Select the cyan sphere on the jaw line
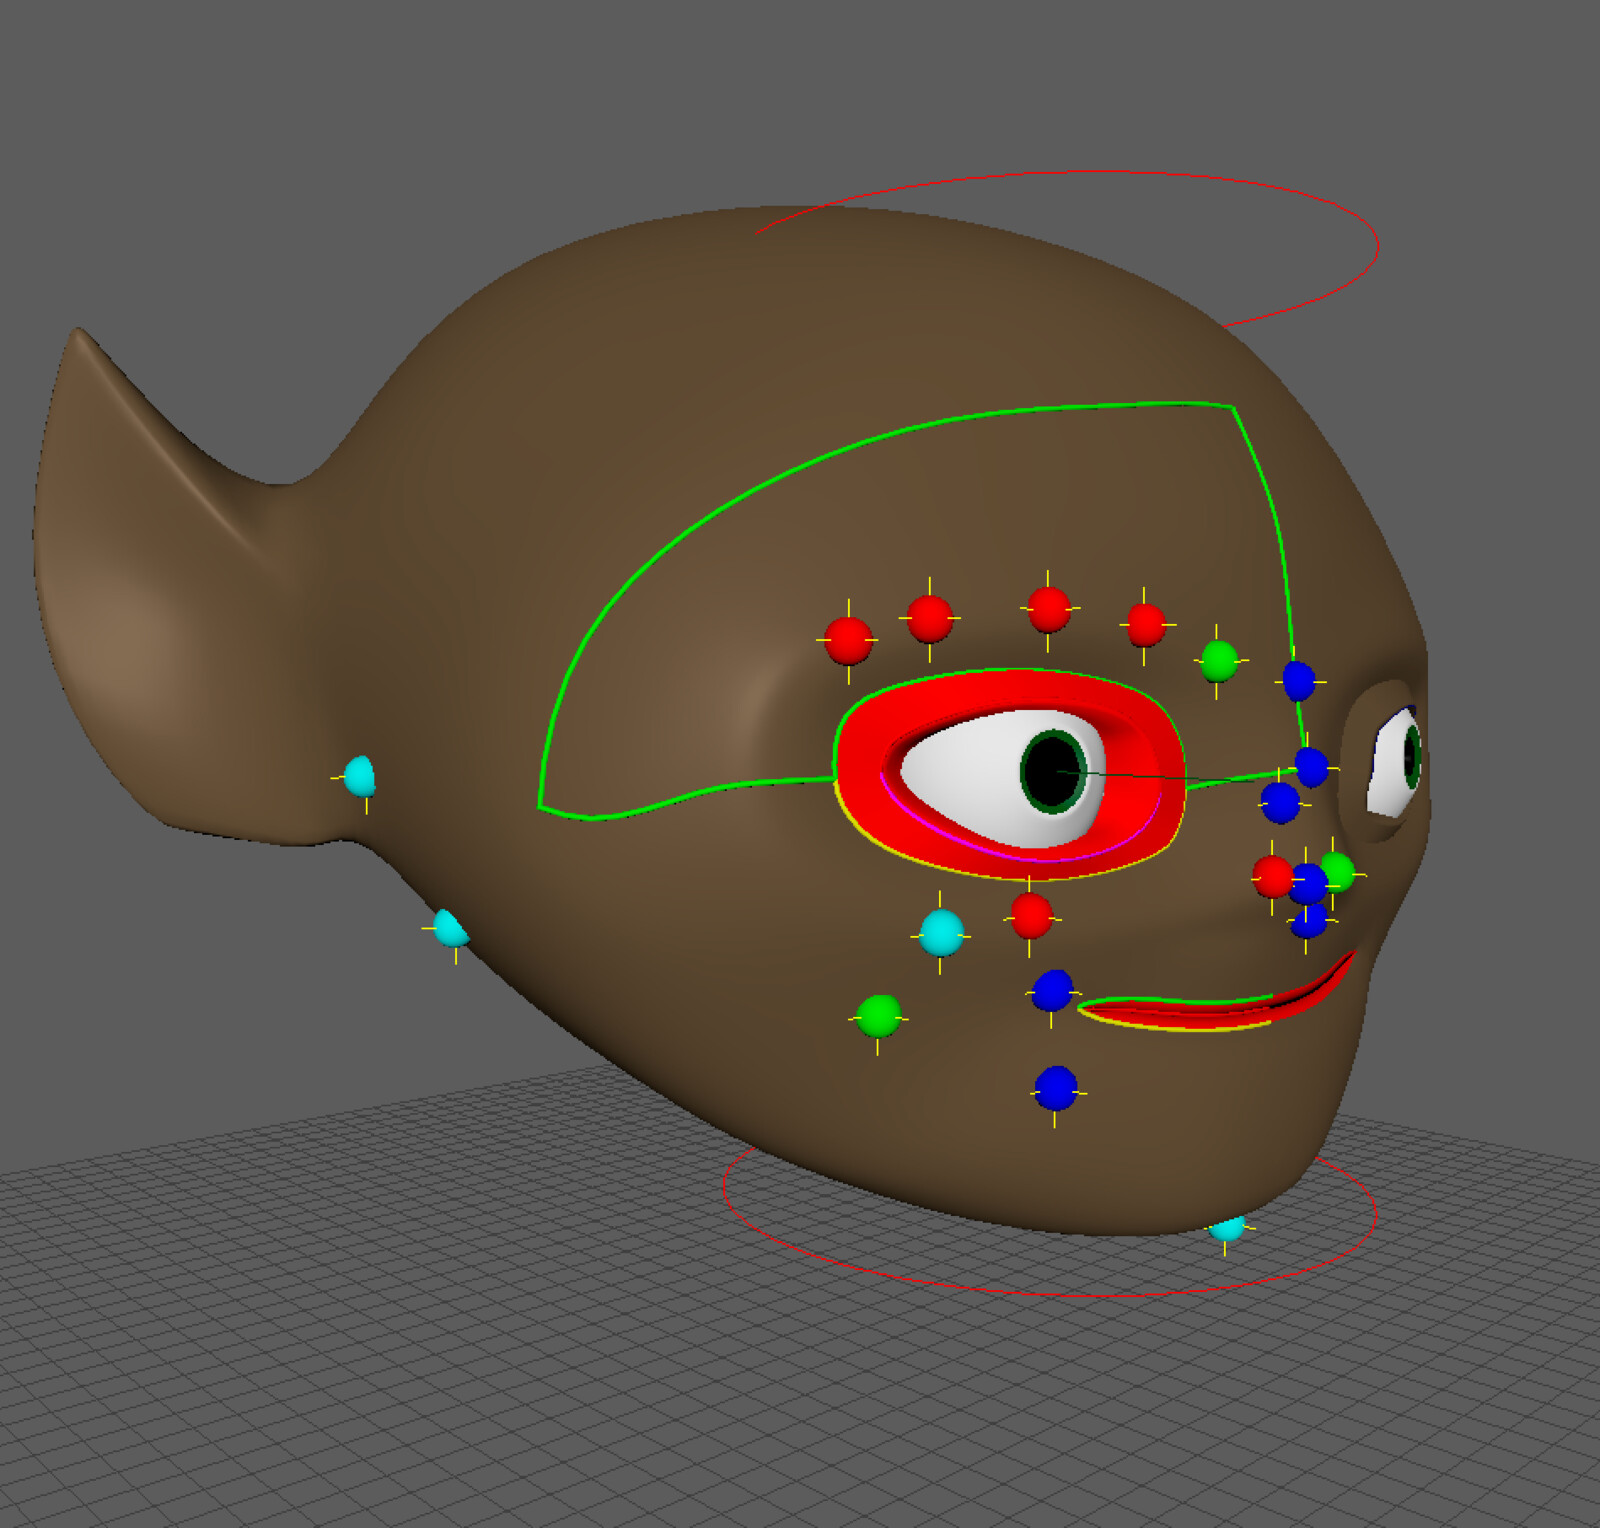The width and height of the screenshot is (1600, 1528). (x=451, y=929)
